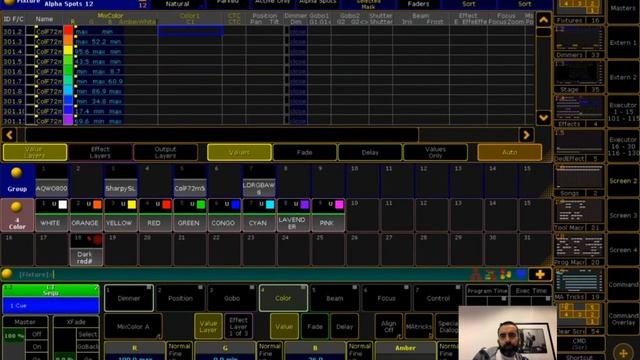Open the Tool Macros view thumbnail
Screen dimensions: 640x360
pos(579,215)
